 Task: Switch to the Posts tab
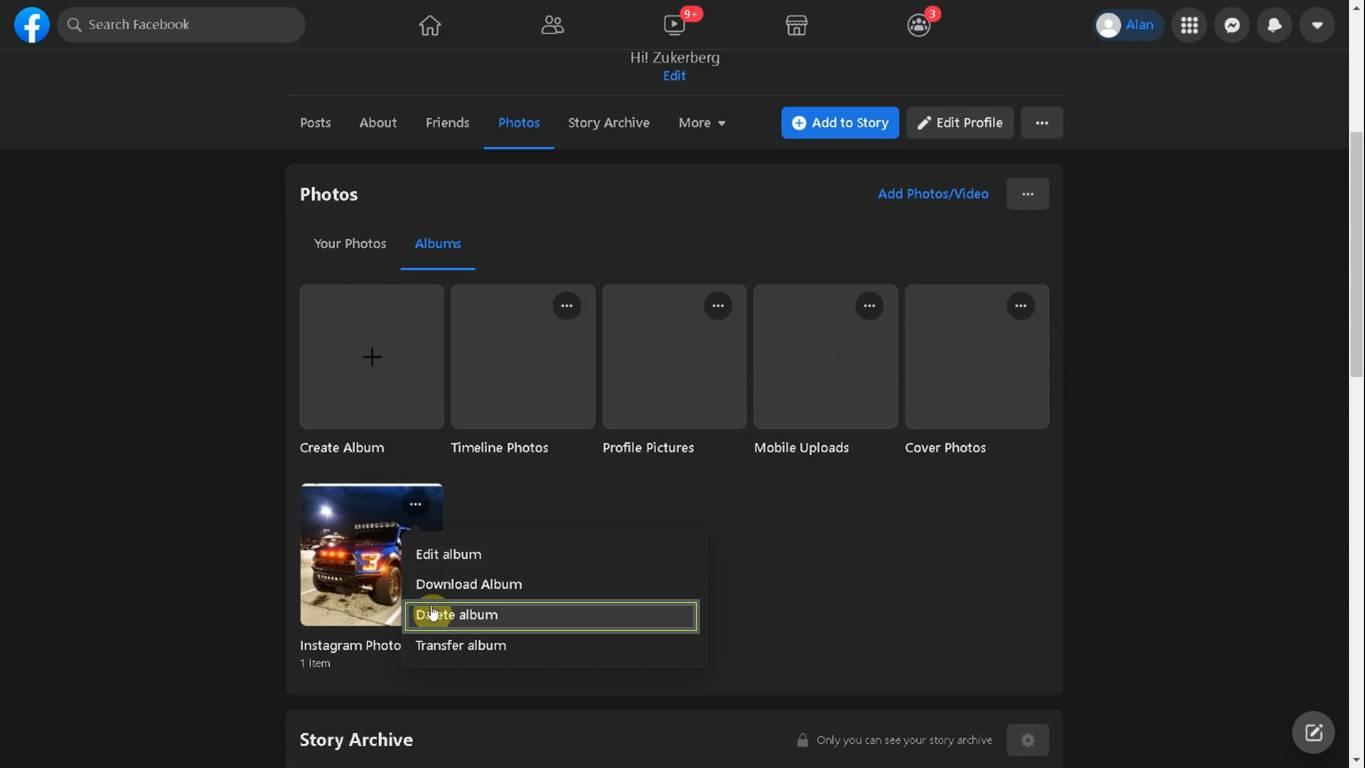pyautogui.click(x=315, y=123)
